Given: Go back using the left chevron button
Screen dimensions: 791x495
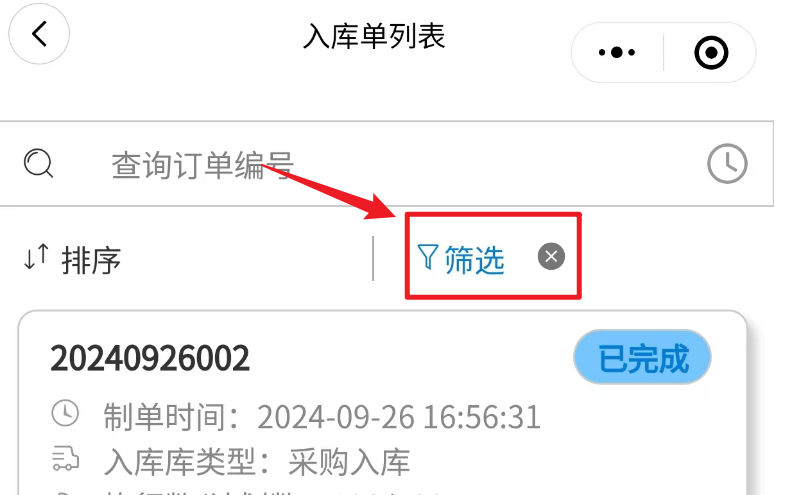Looking at the screenshot, I should tap(39, 34).
